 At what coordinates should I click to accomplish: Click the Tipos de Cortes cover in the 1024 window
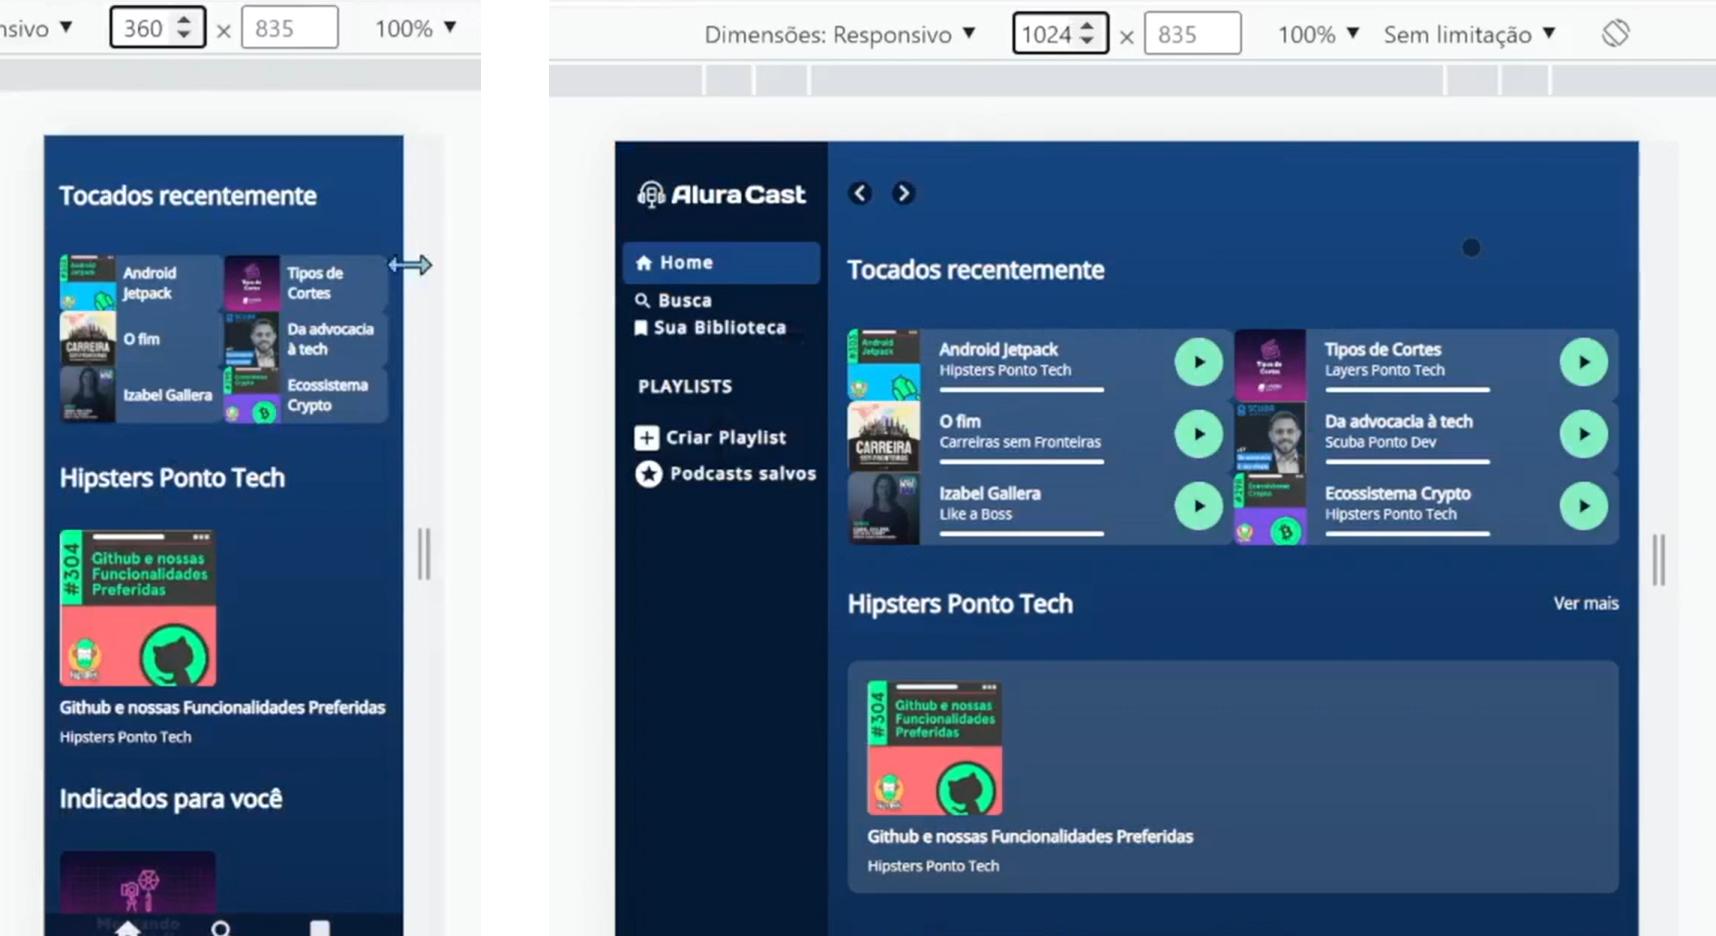tap(1270, 365)
